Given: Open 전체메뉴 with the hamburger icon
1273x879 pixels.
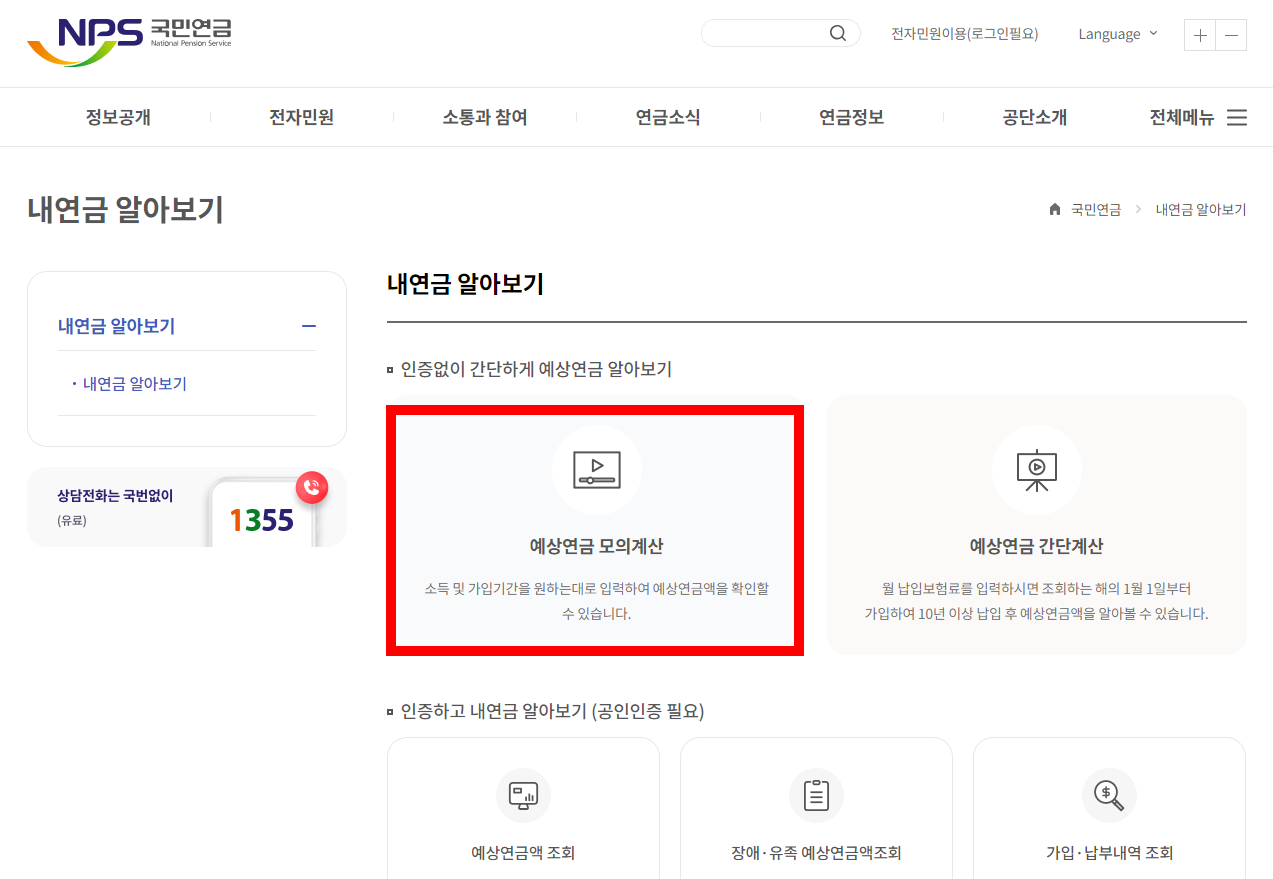Looking at the screenshot, I should point(1236,117).
